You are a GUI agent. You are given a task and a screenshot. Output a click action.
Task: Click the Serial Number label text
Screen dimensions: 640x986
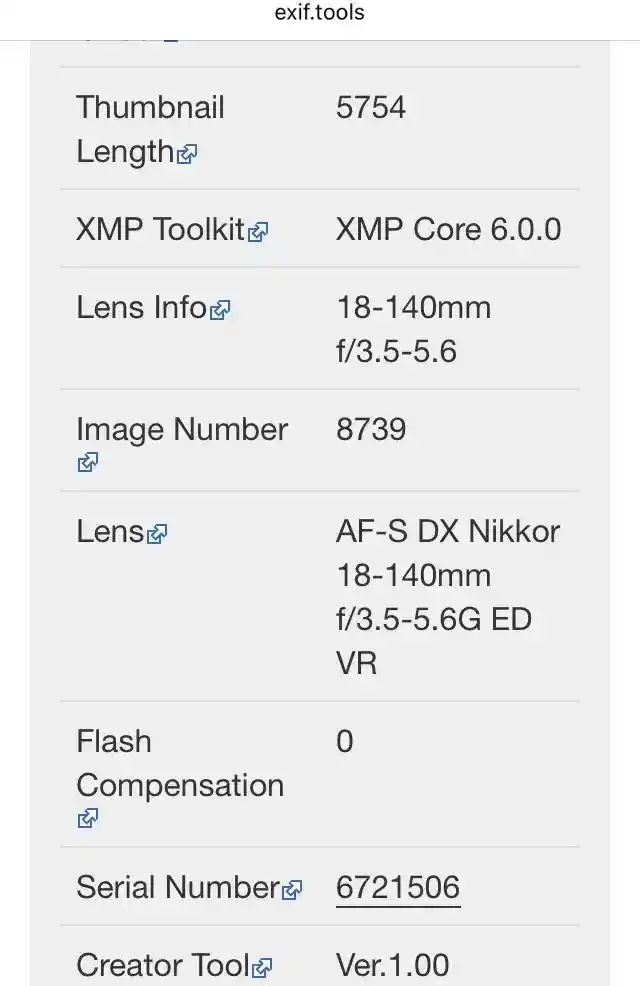coord(178,887)
